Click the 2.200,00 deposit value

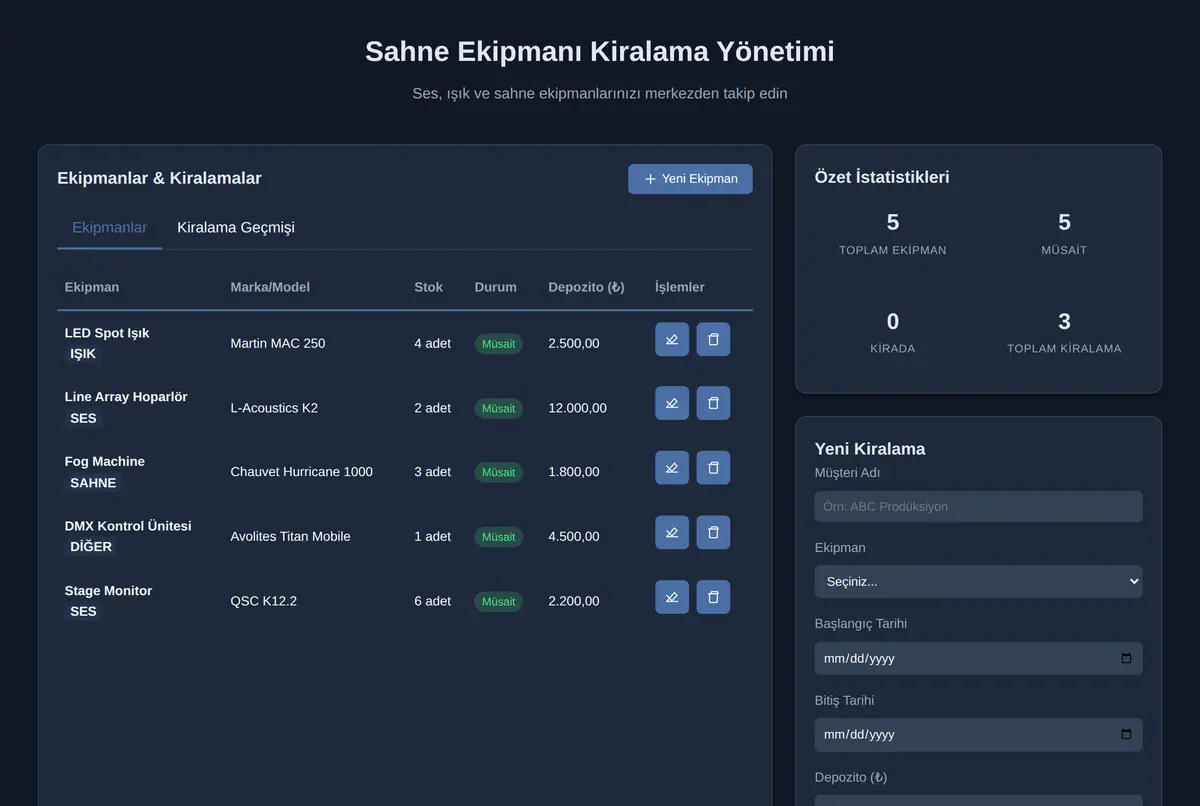574,601
